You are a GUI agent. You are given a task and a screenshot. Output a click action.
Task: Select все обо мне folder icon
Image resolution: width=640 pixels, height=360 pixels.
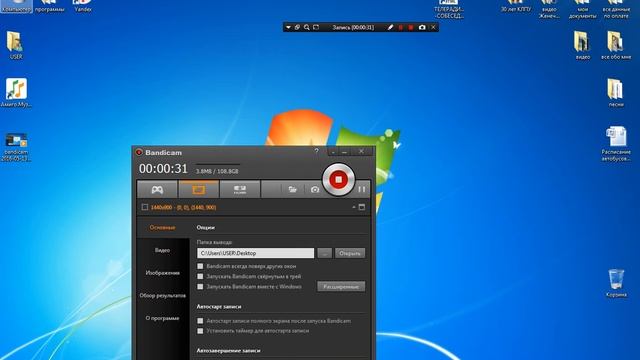[616, 45]
